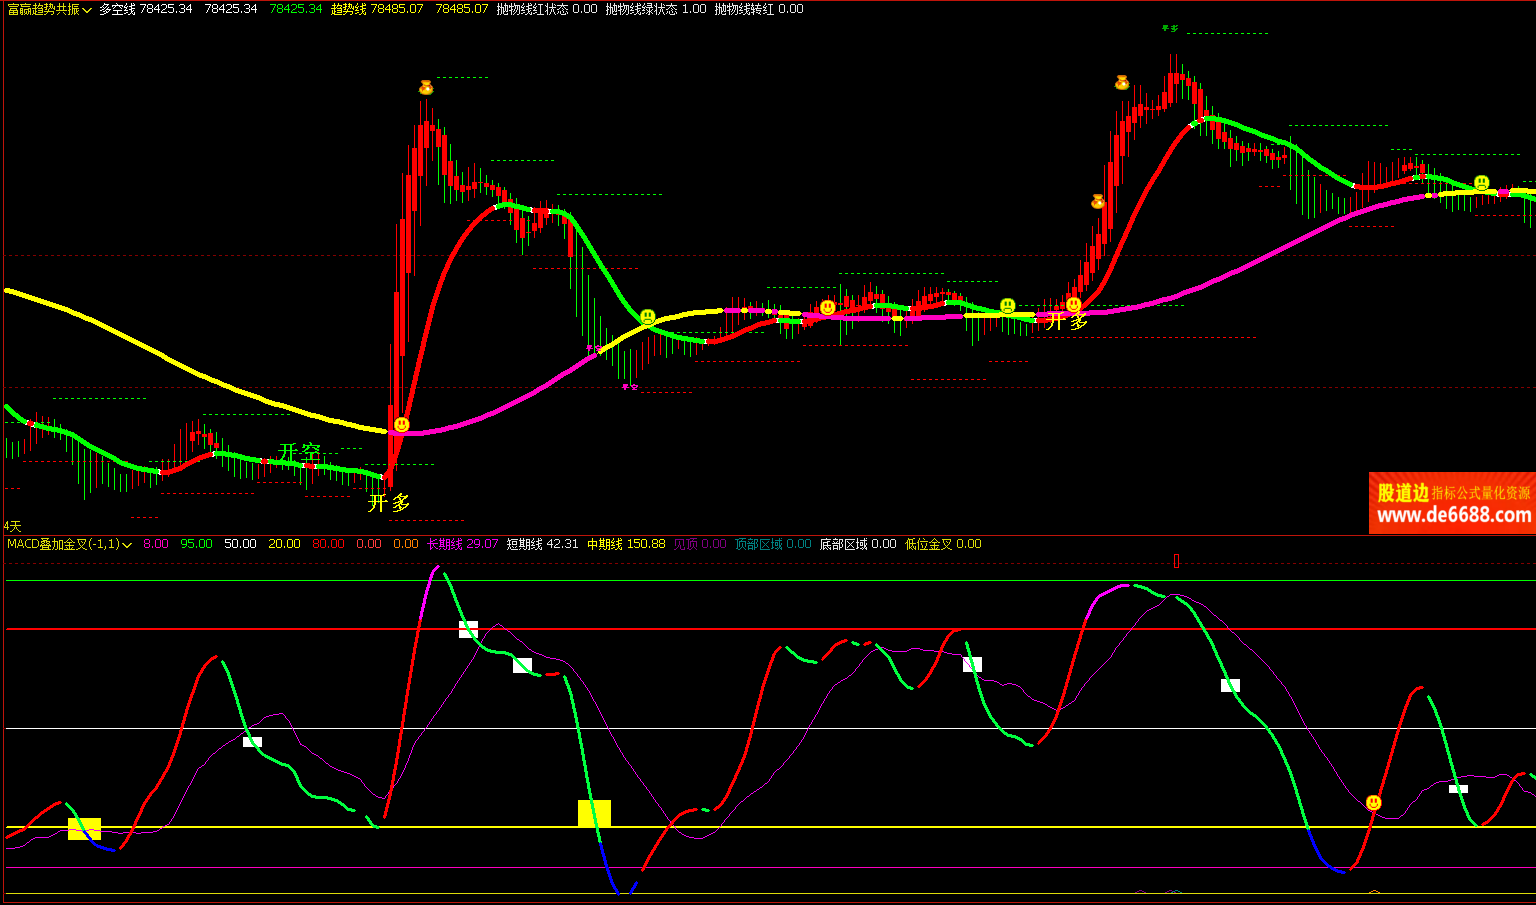Open the 富赢趋势共振 indicator dropdown arrow
The height and width of the screenshot is (905, 1536).
tap(88, 10)
